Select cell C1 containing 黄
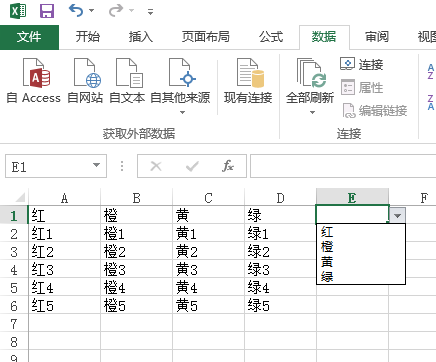Image resolution: width=436 pixels, height=362 pixels. coord(208,216)
